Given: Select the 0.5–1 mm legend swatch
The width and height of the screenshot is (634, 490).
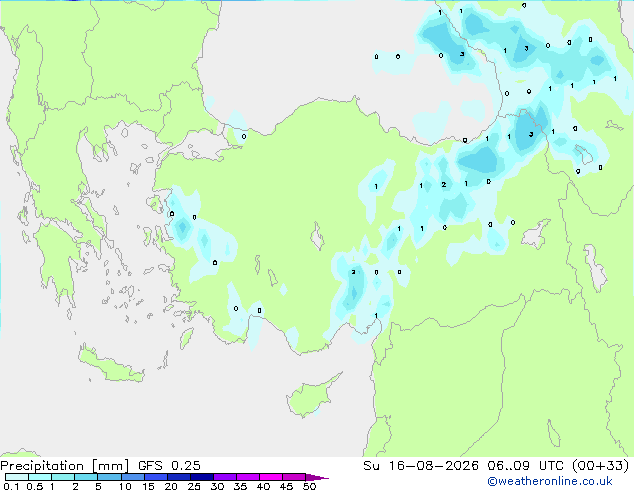Looking at the screenshot, I should (40, 477).
